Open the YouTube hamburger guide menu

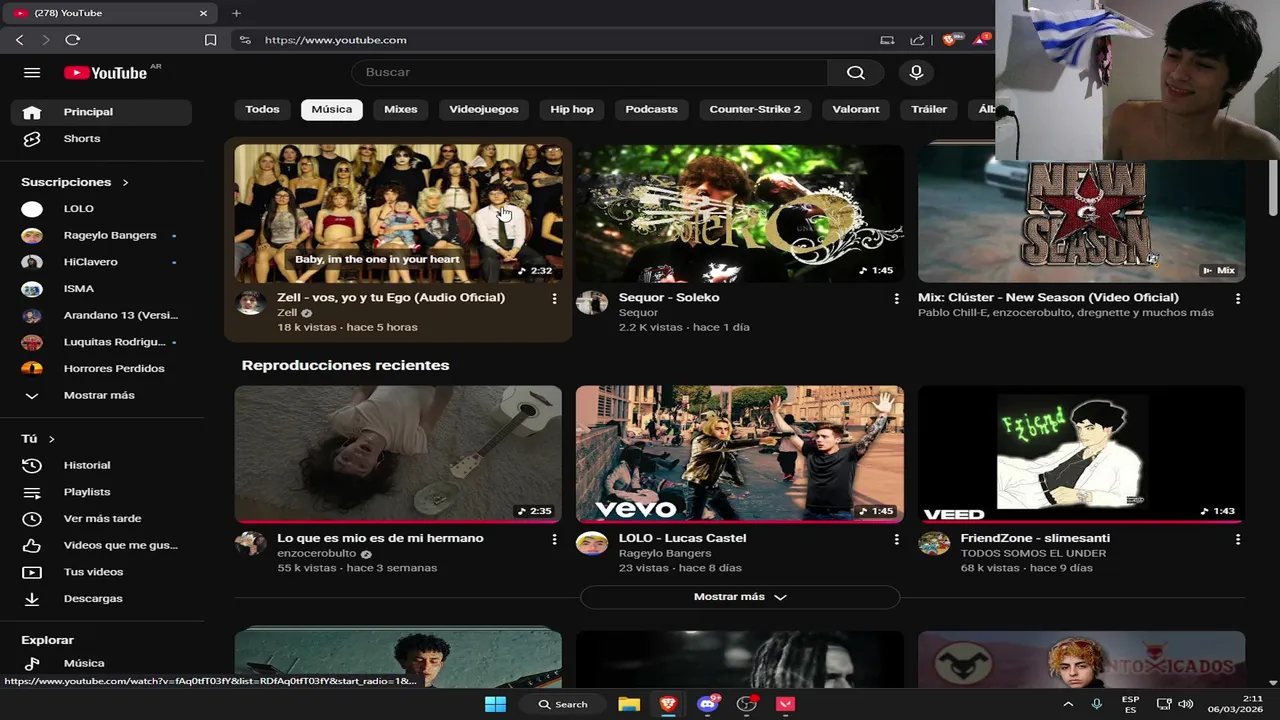(x=32, y=72)
